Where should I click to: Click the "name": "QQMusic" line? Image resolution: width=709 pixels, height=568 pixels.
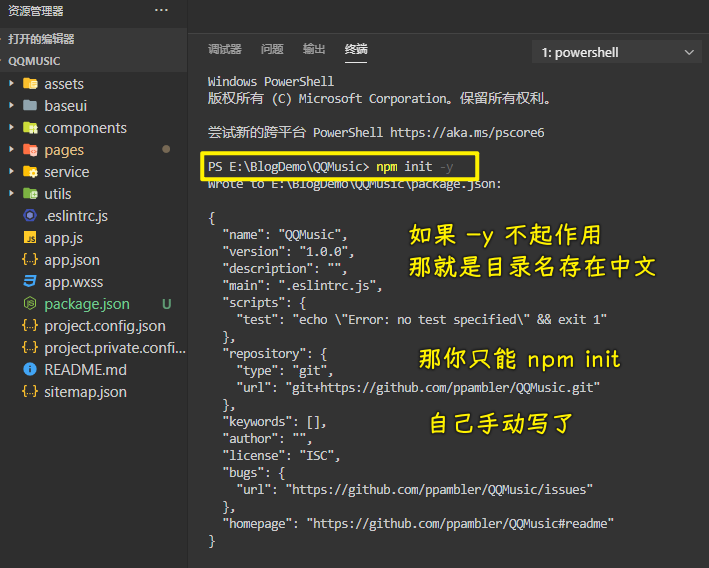285,235
